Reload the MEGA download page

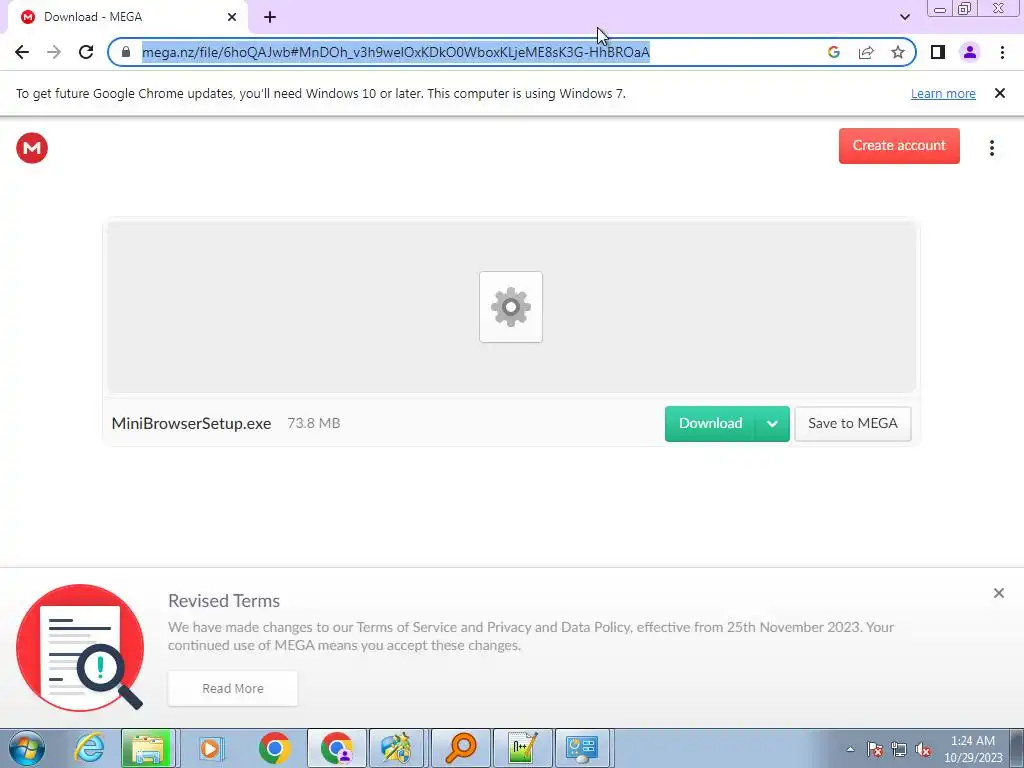coord(86,52)
